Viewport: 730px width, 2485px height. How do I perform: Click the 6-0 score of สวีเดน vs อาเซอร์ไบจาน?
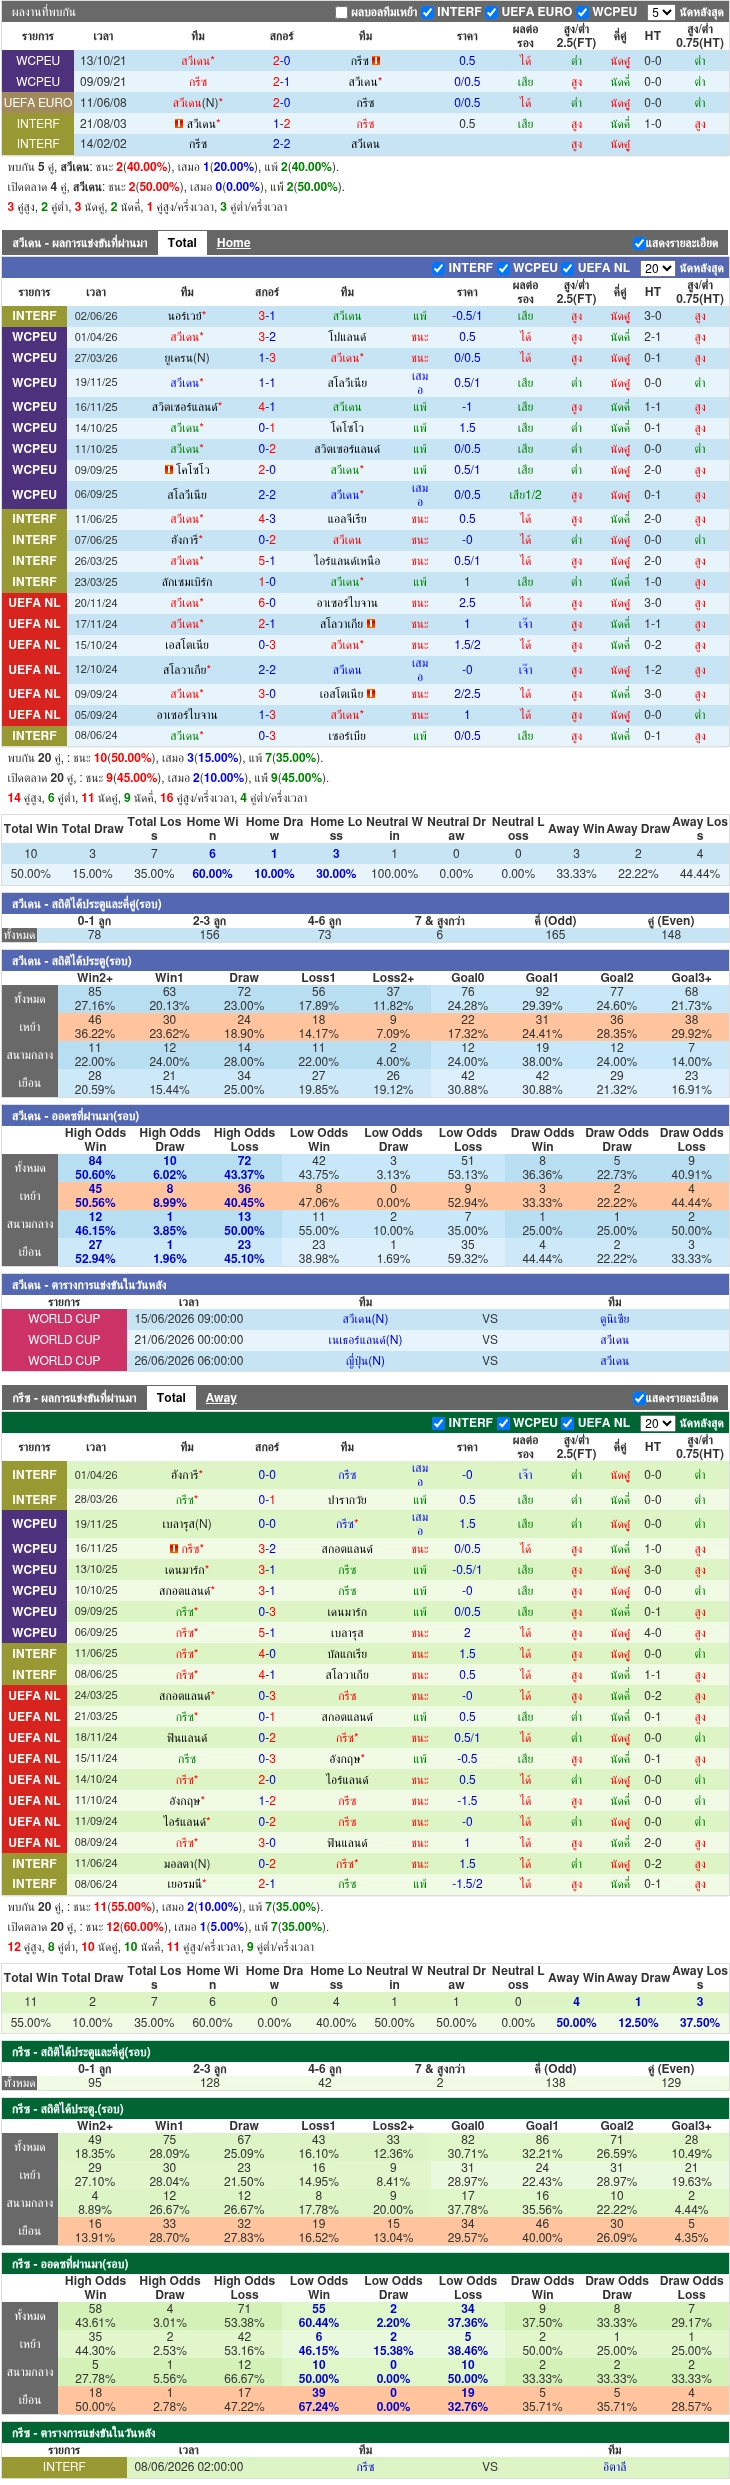267,603
